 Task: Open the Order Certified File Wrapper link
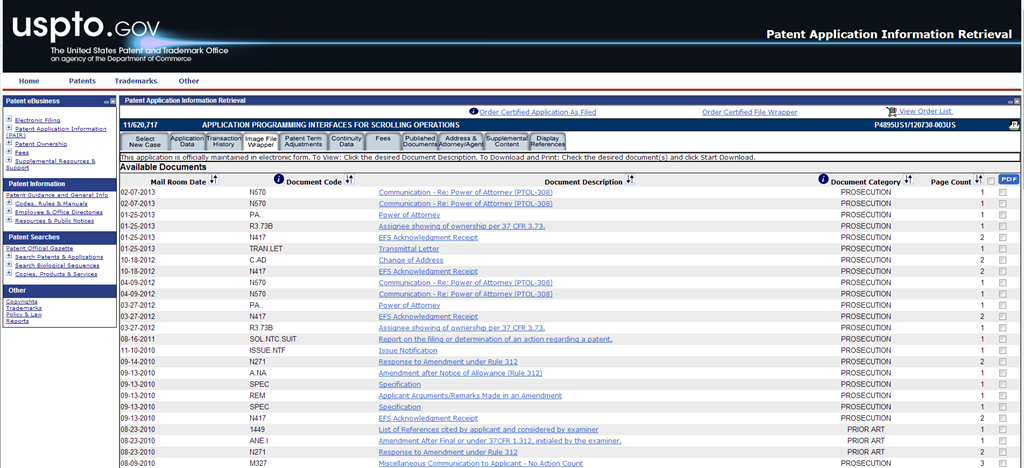(750, 112)
